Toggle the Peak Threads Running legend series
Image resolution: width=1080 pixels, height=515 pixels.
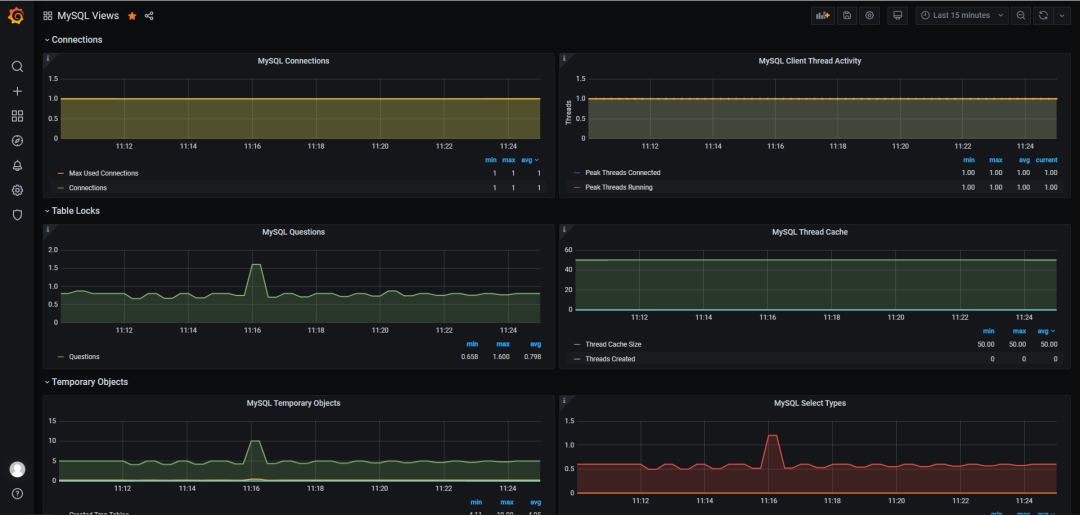tap(619, 187)
